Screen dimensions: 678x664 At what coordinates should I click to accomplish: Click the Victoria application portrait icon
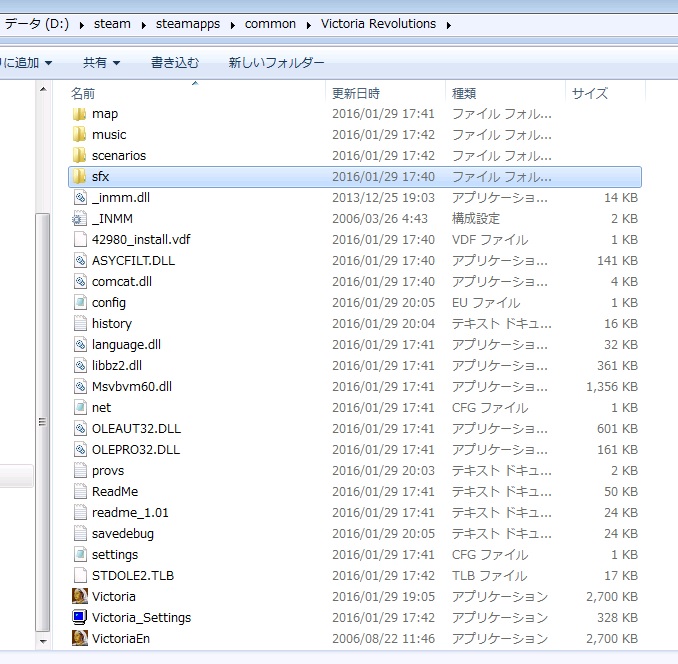tap(80, 597)
